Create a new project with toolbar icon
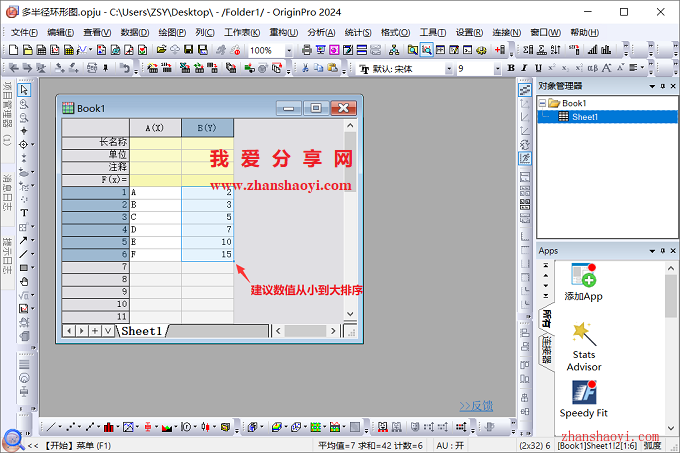The image size is (680, 453). click(13, 50)
